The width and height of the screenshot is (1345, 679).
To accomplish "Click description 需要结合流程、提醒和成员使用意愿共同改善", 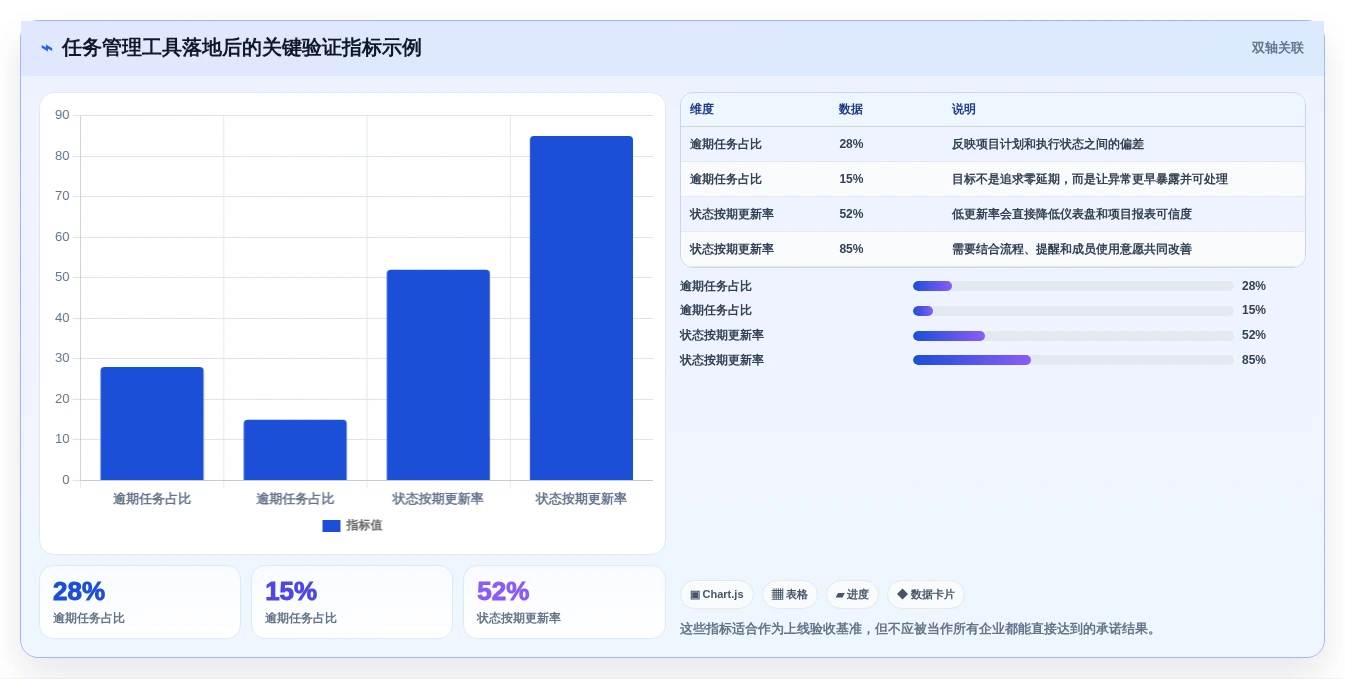I will click(1072, 249).
